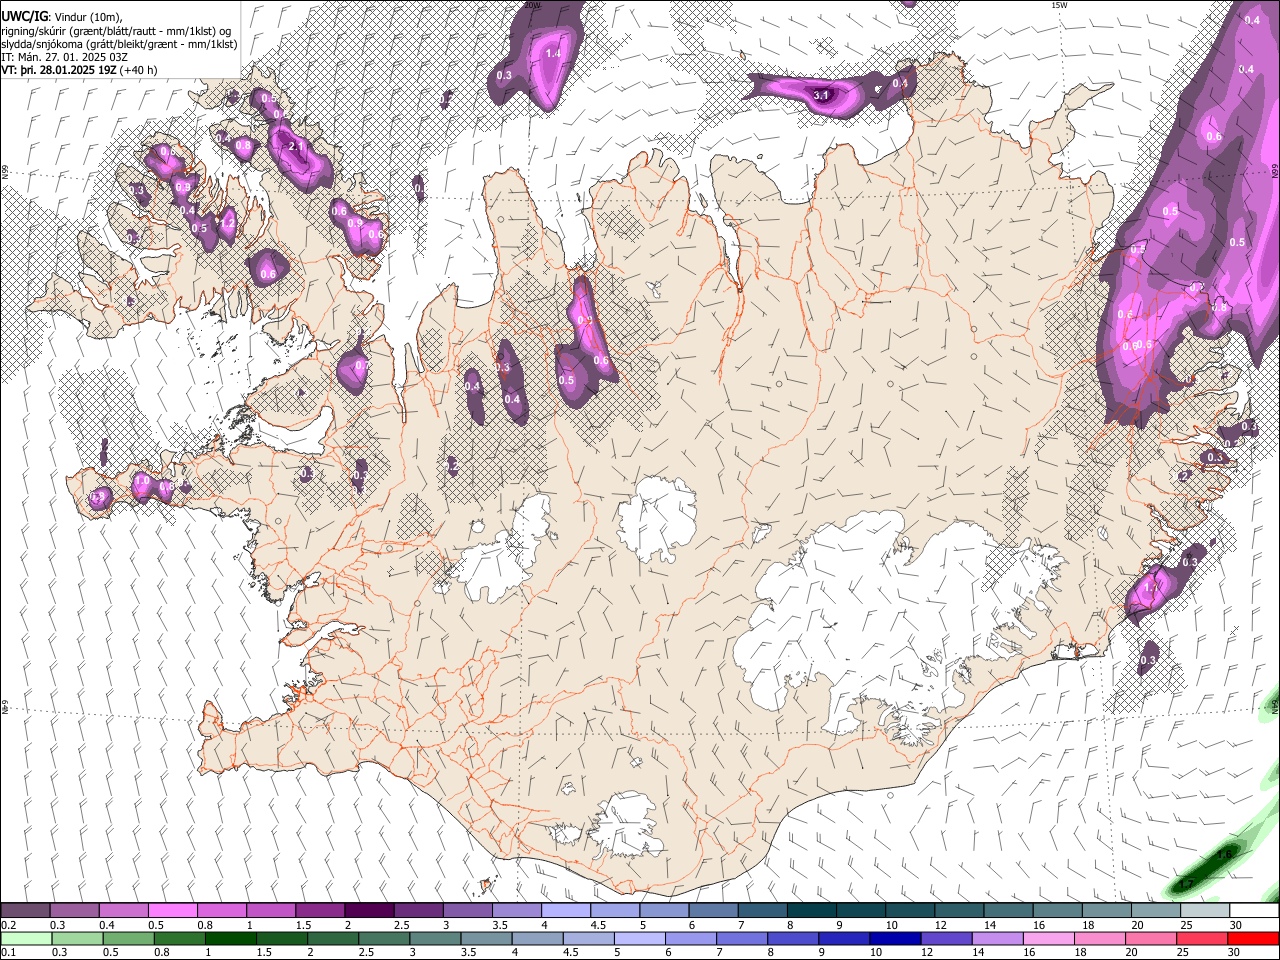Viewport: 1280px width, 960px height.
Task: Select the dark navy rain swatch at 10
Action: 894,938
